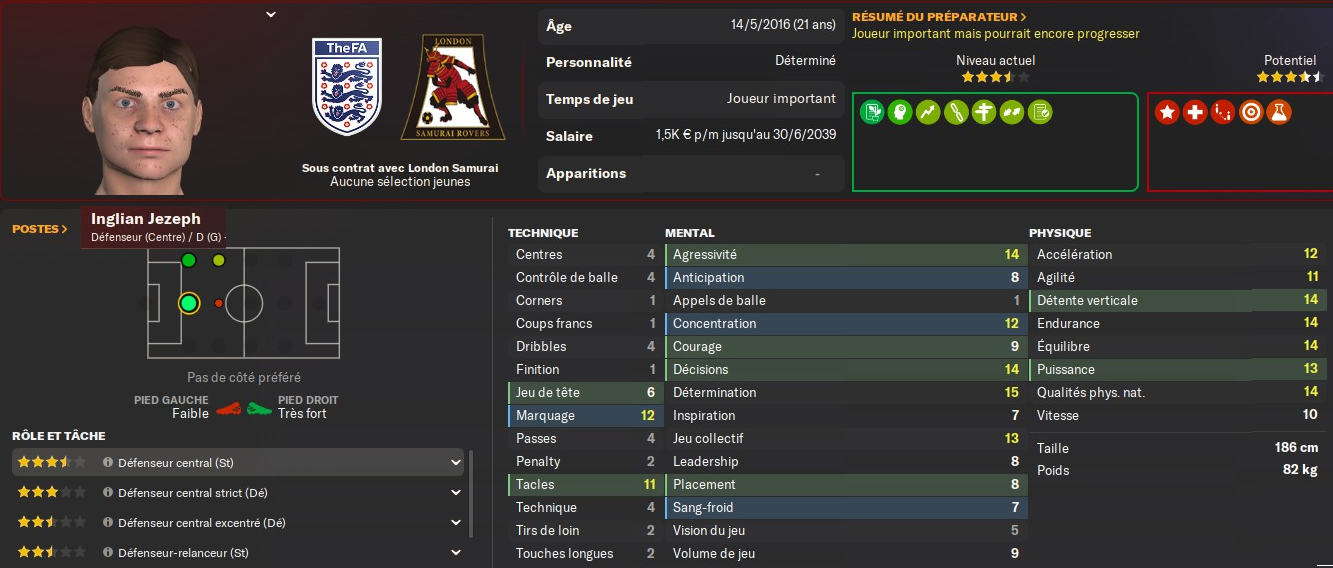Click the TheFA England crest
This screenshot has width=1333, height=568.
[347, 87]
